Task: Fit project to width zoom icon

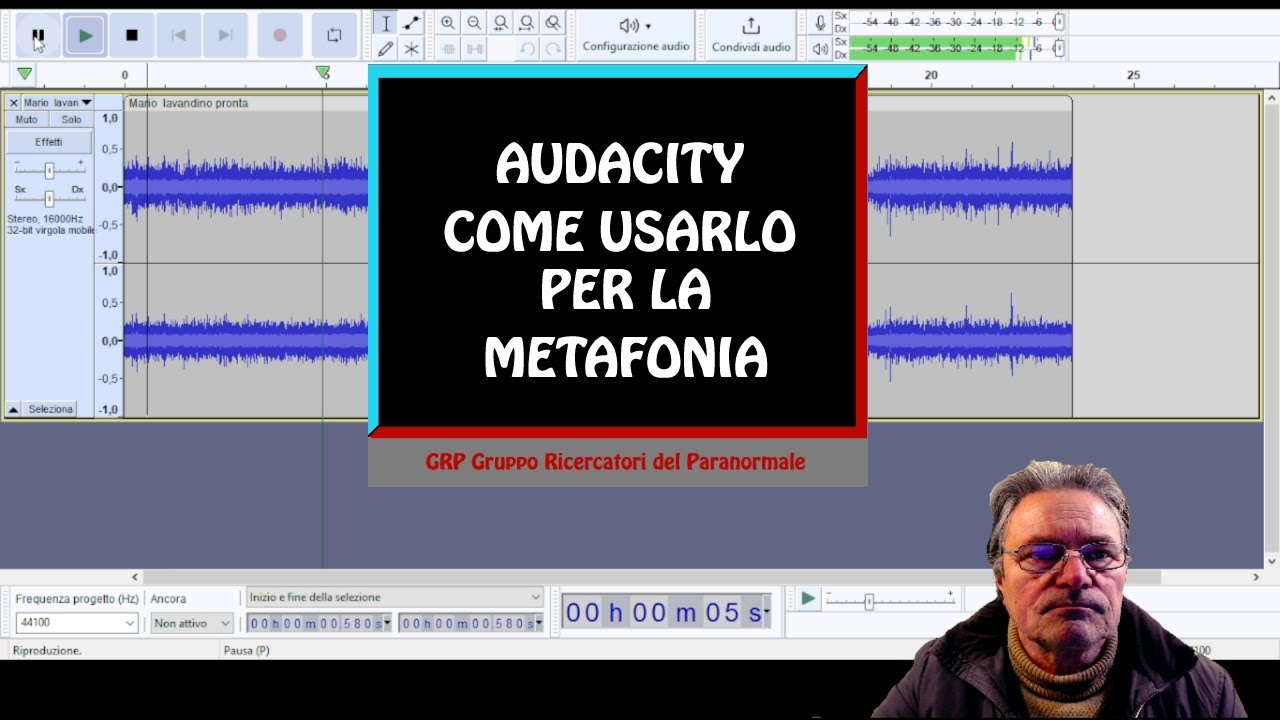Action: tap(526, 23)
